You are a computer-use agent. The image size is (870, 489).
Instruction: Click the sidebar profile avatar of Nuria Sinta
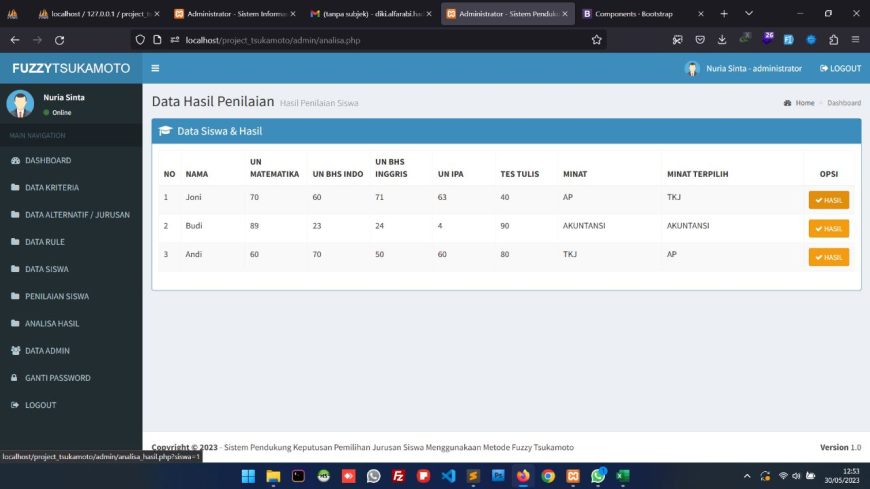[x=21, y=104]
